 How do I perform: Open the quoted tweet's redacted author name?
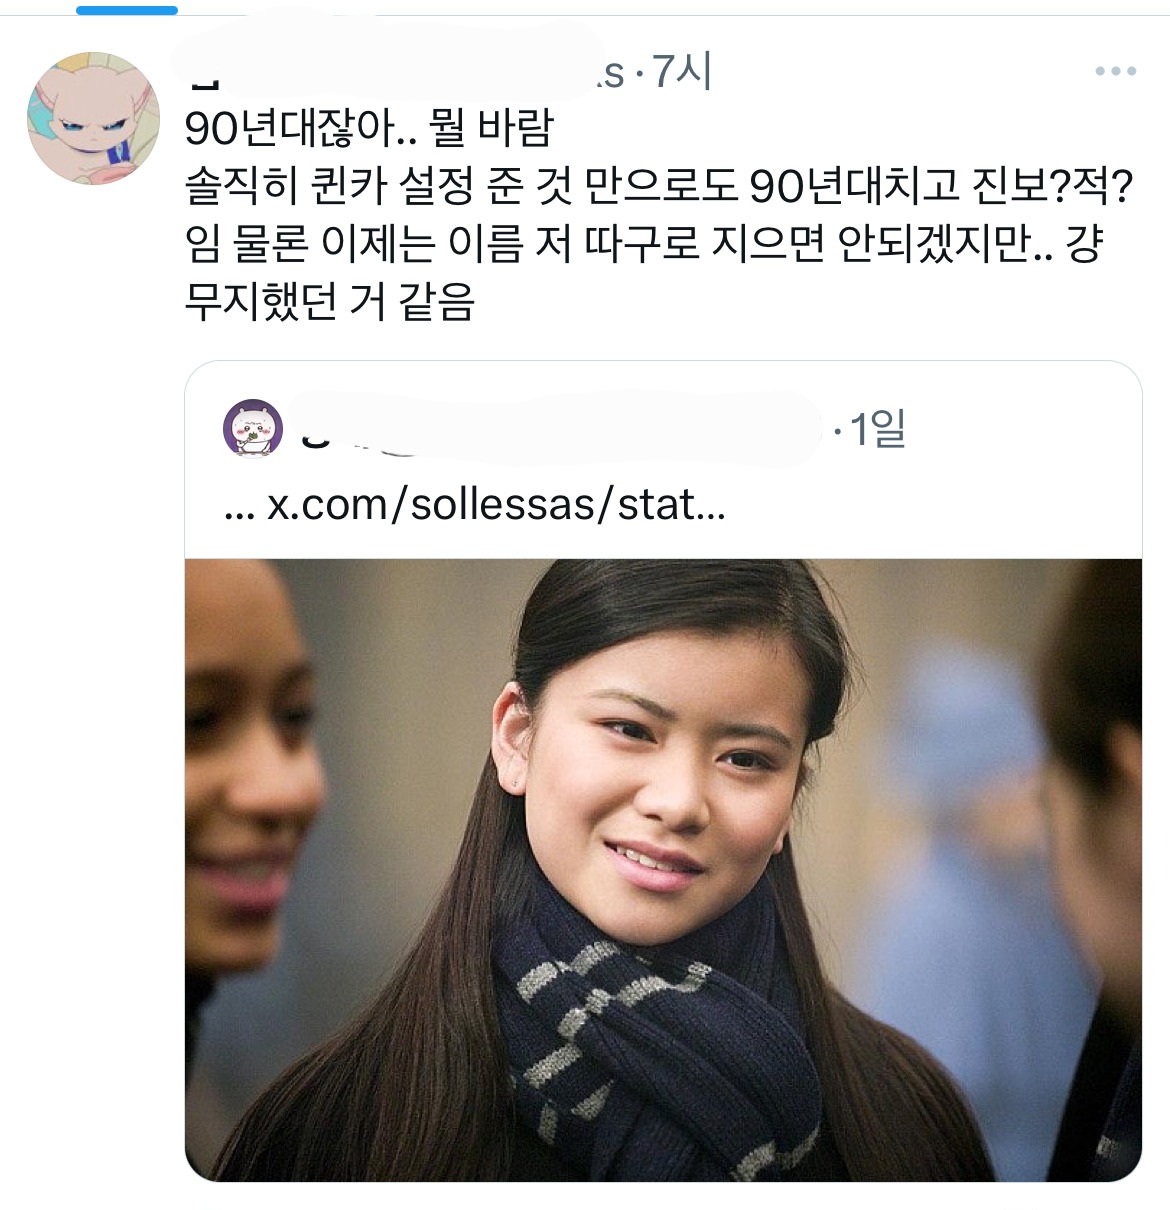560,428
